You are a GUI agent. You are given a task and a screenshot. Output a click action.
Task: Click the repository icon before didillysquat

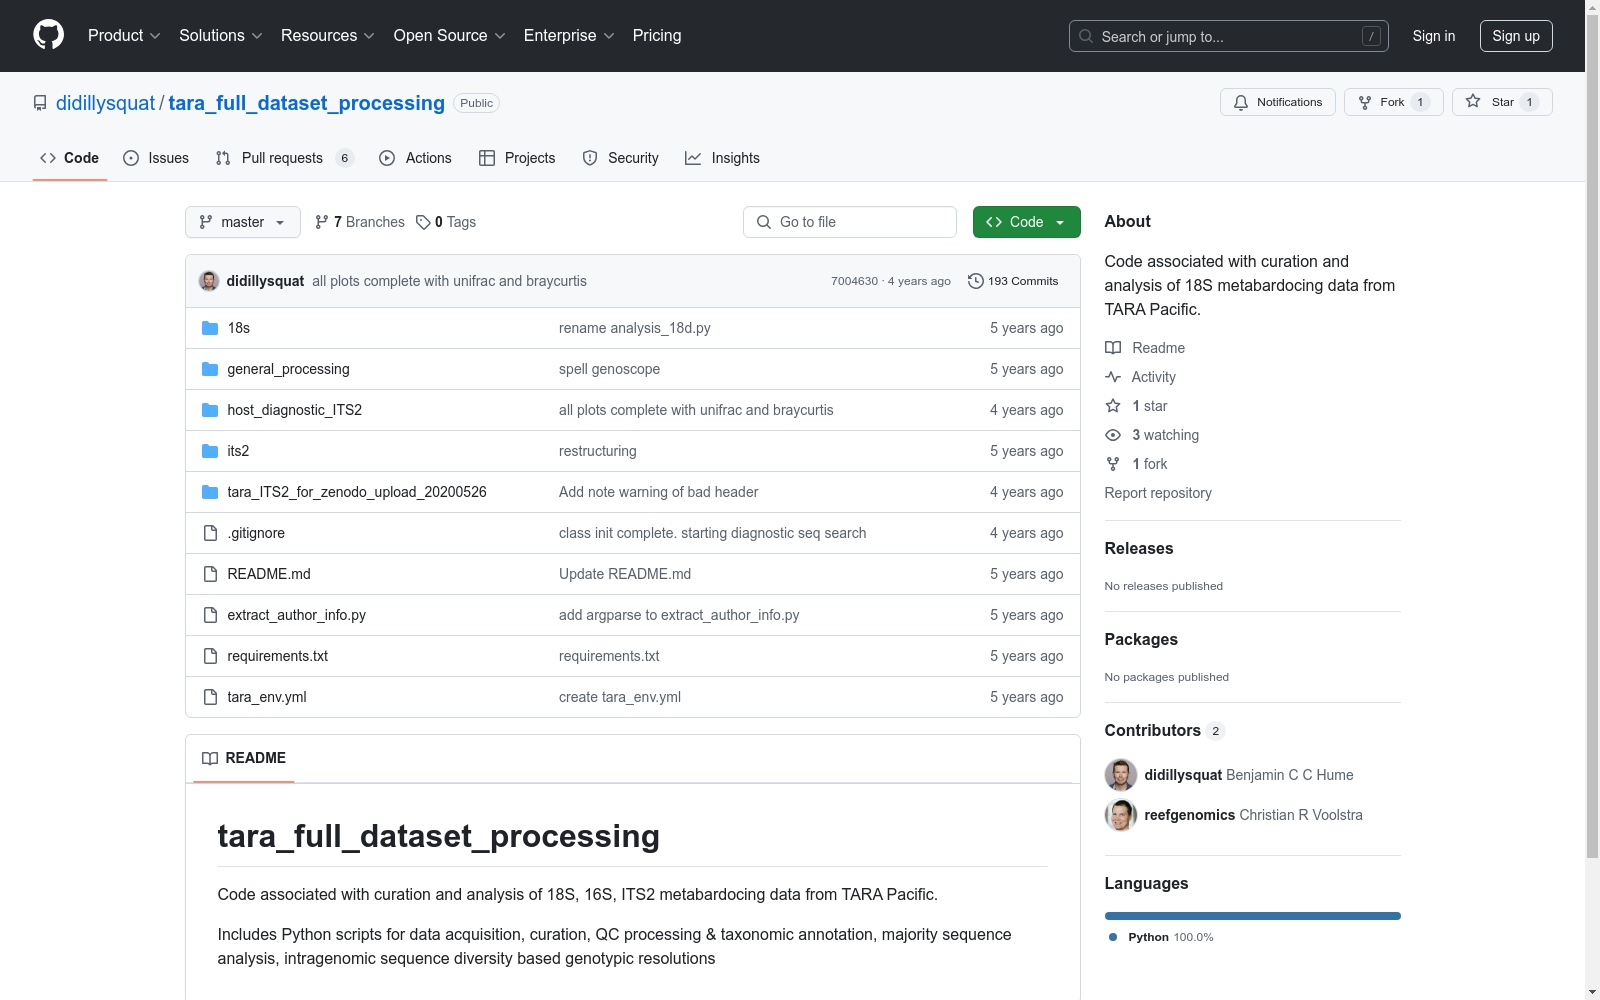pyautogui.click(x=40, y=103)
